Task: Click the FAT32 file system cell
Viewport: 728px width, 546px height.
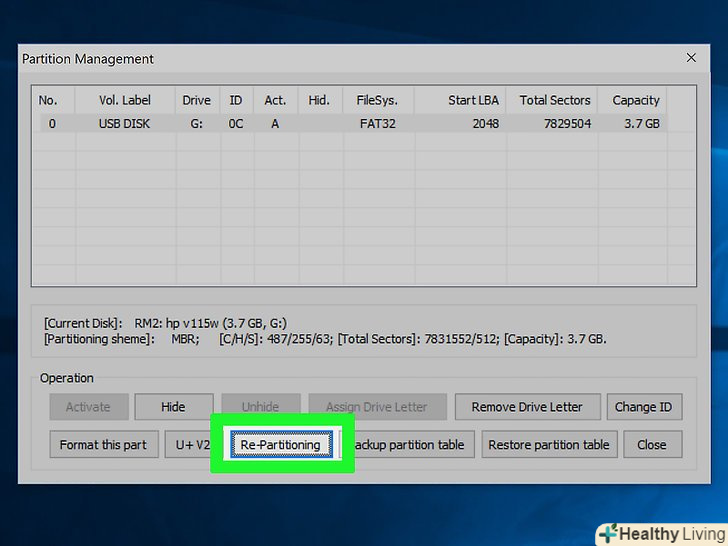Action: click(378, 124)
